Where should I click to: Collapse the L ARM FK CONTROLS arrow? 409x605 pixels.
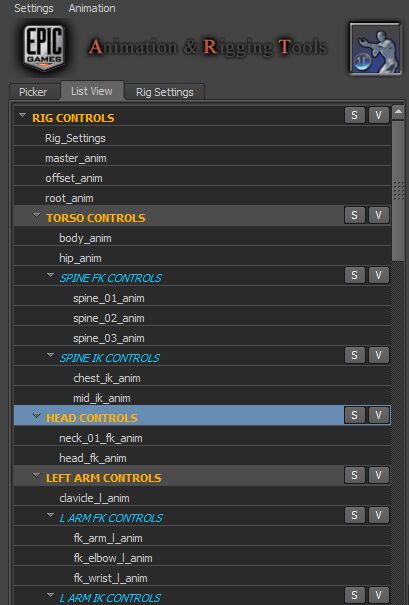(51, 515)
